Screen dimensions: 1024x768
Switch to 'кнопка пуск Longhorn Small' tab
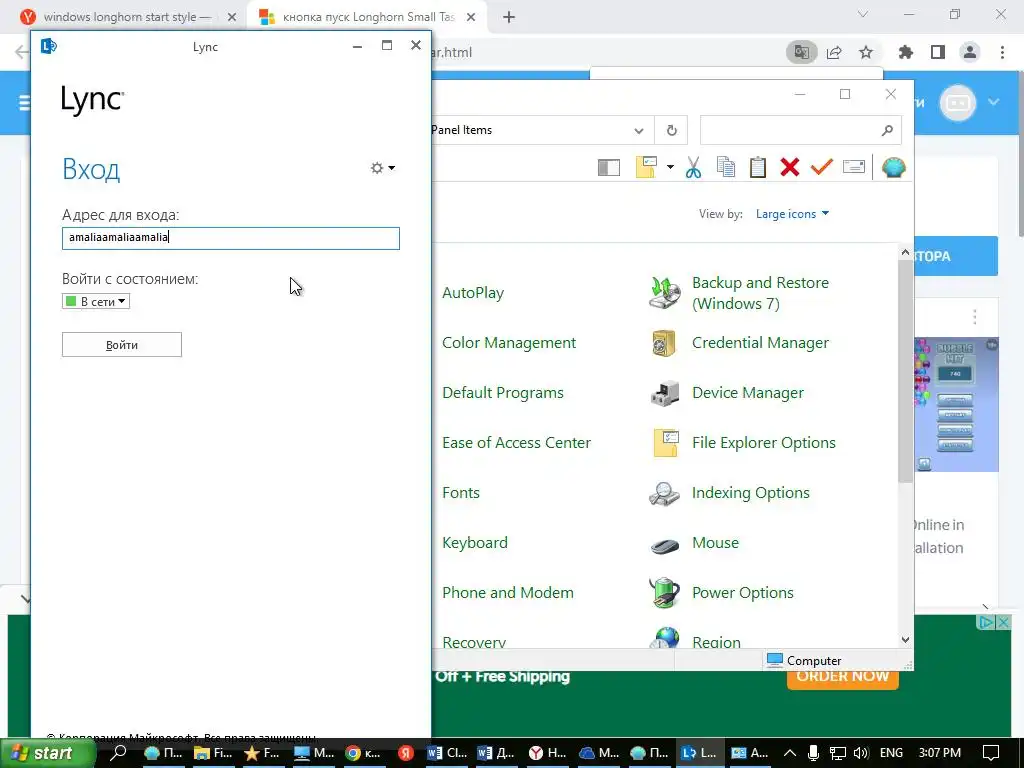(x=368, y=17)
